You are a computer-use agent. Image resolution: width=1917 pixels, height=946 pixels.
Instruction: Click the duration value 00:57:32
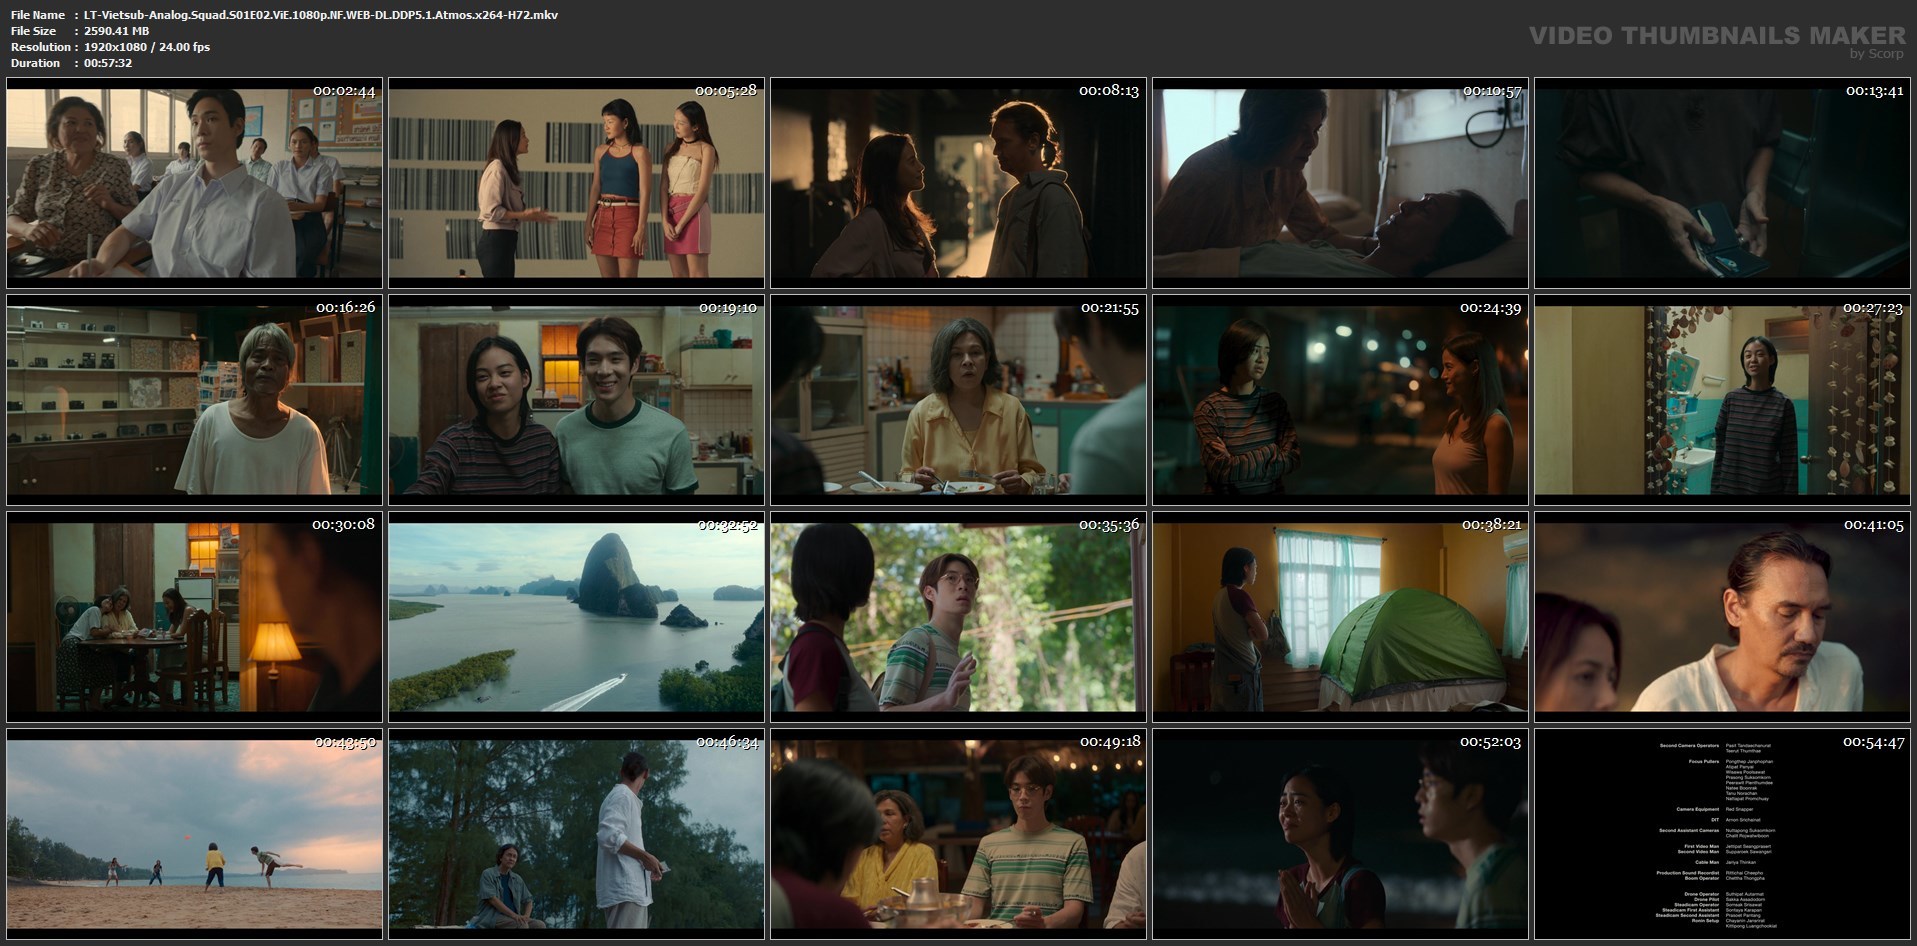pos(108,63)
